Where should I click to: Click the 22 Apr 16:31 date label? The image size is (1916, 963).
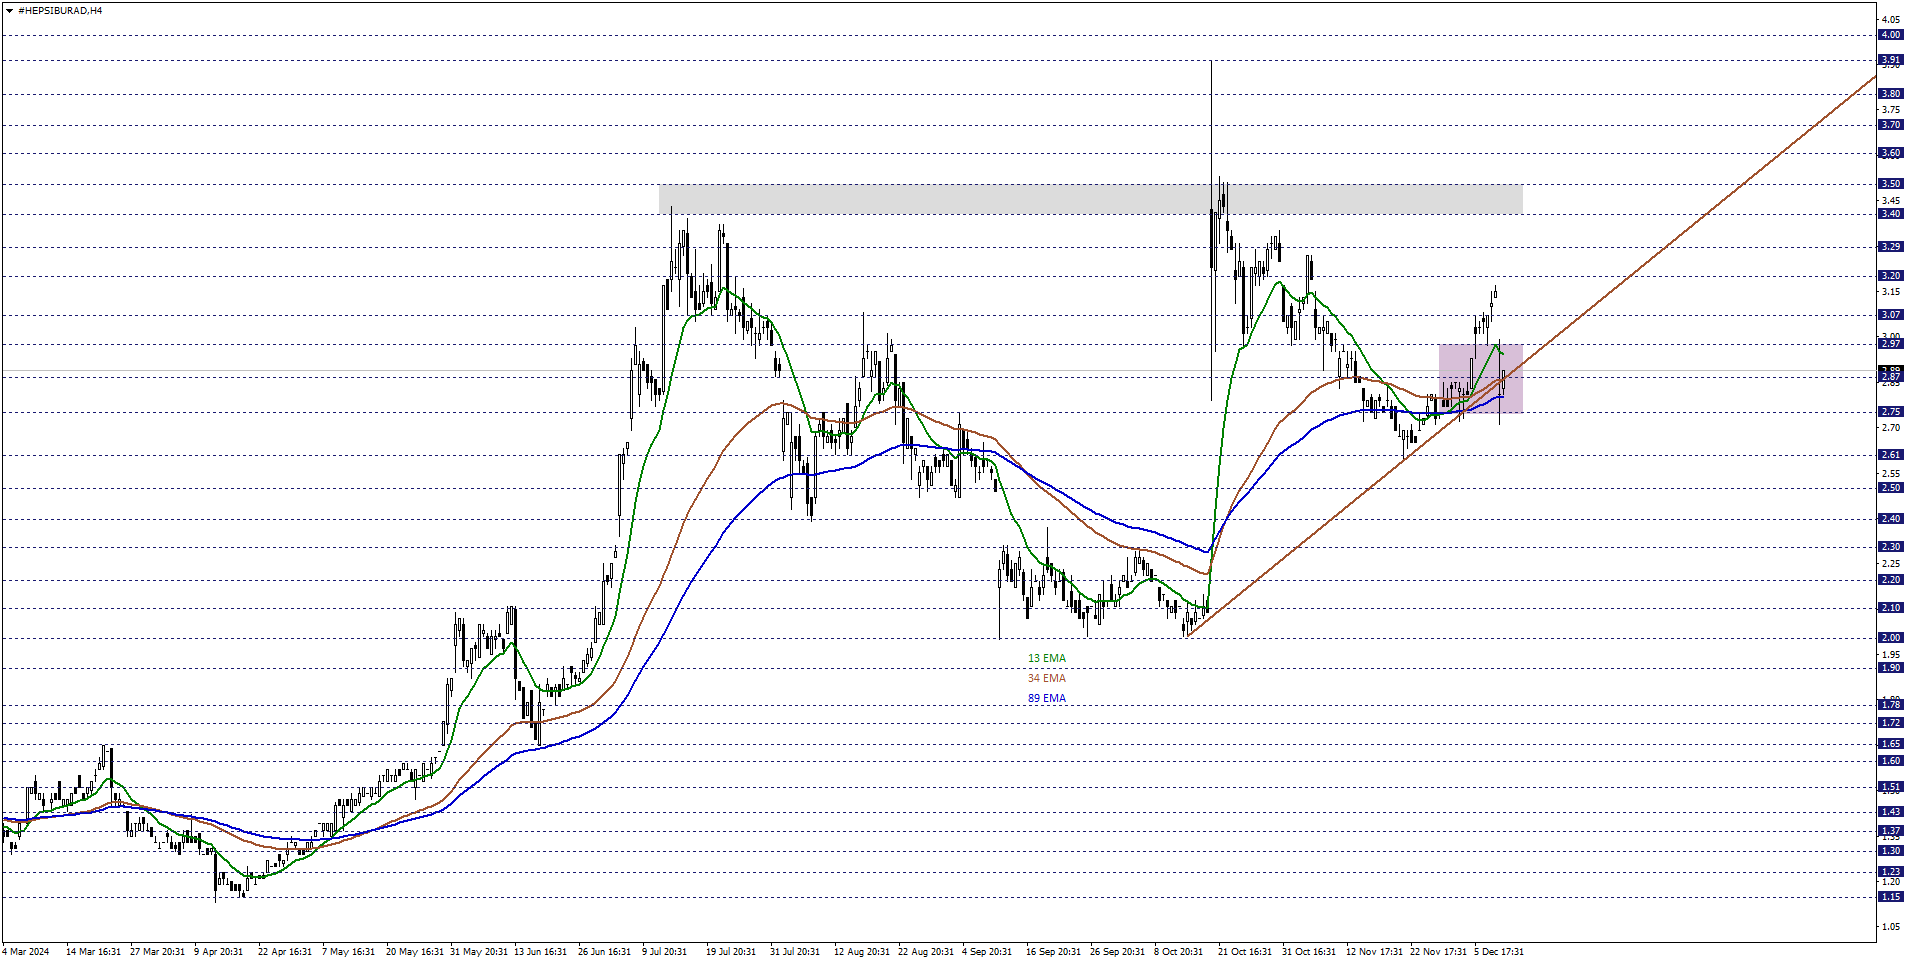(285, 952)
